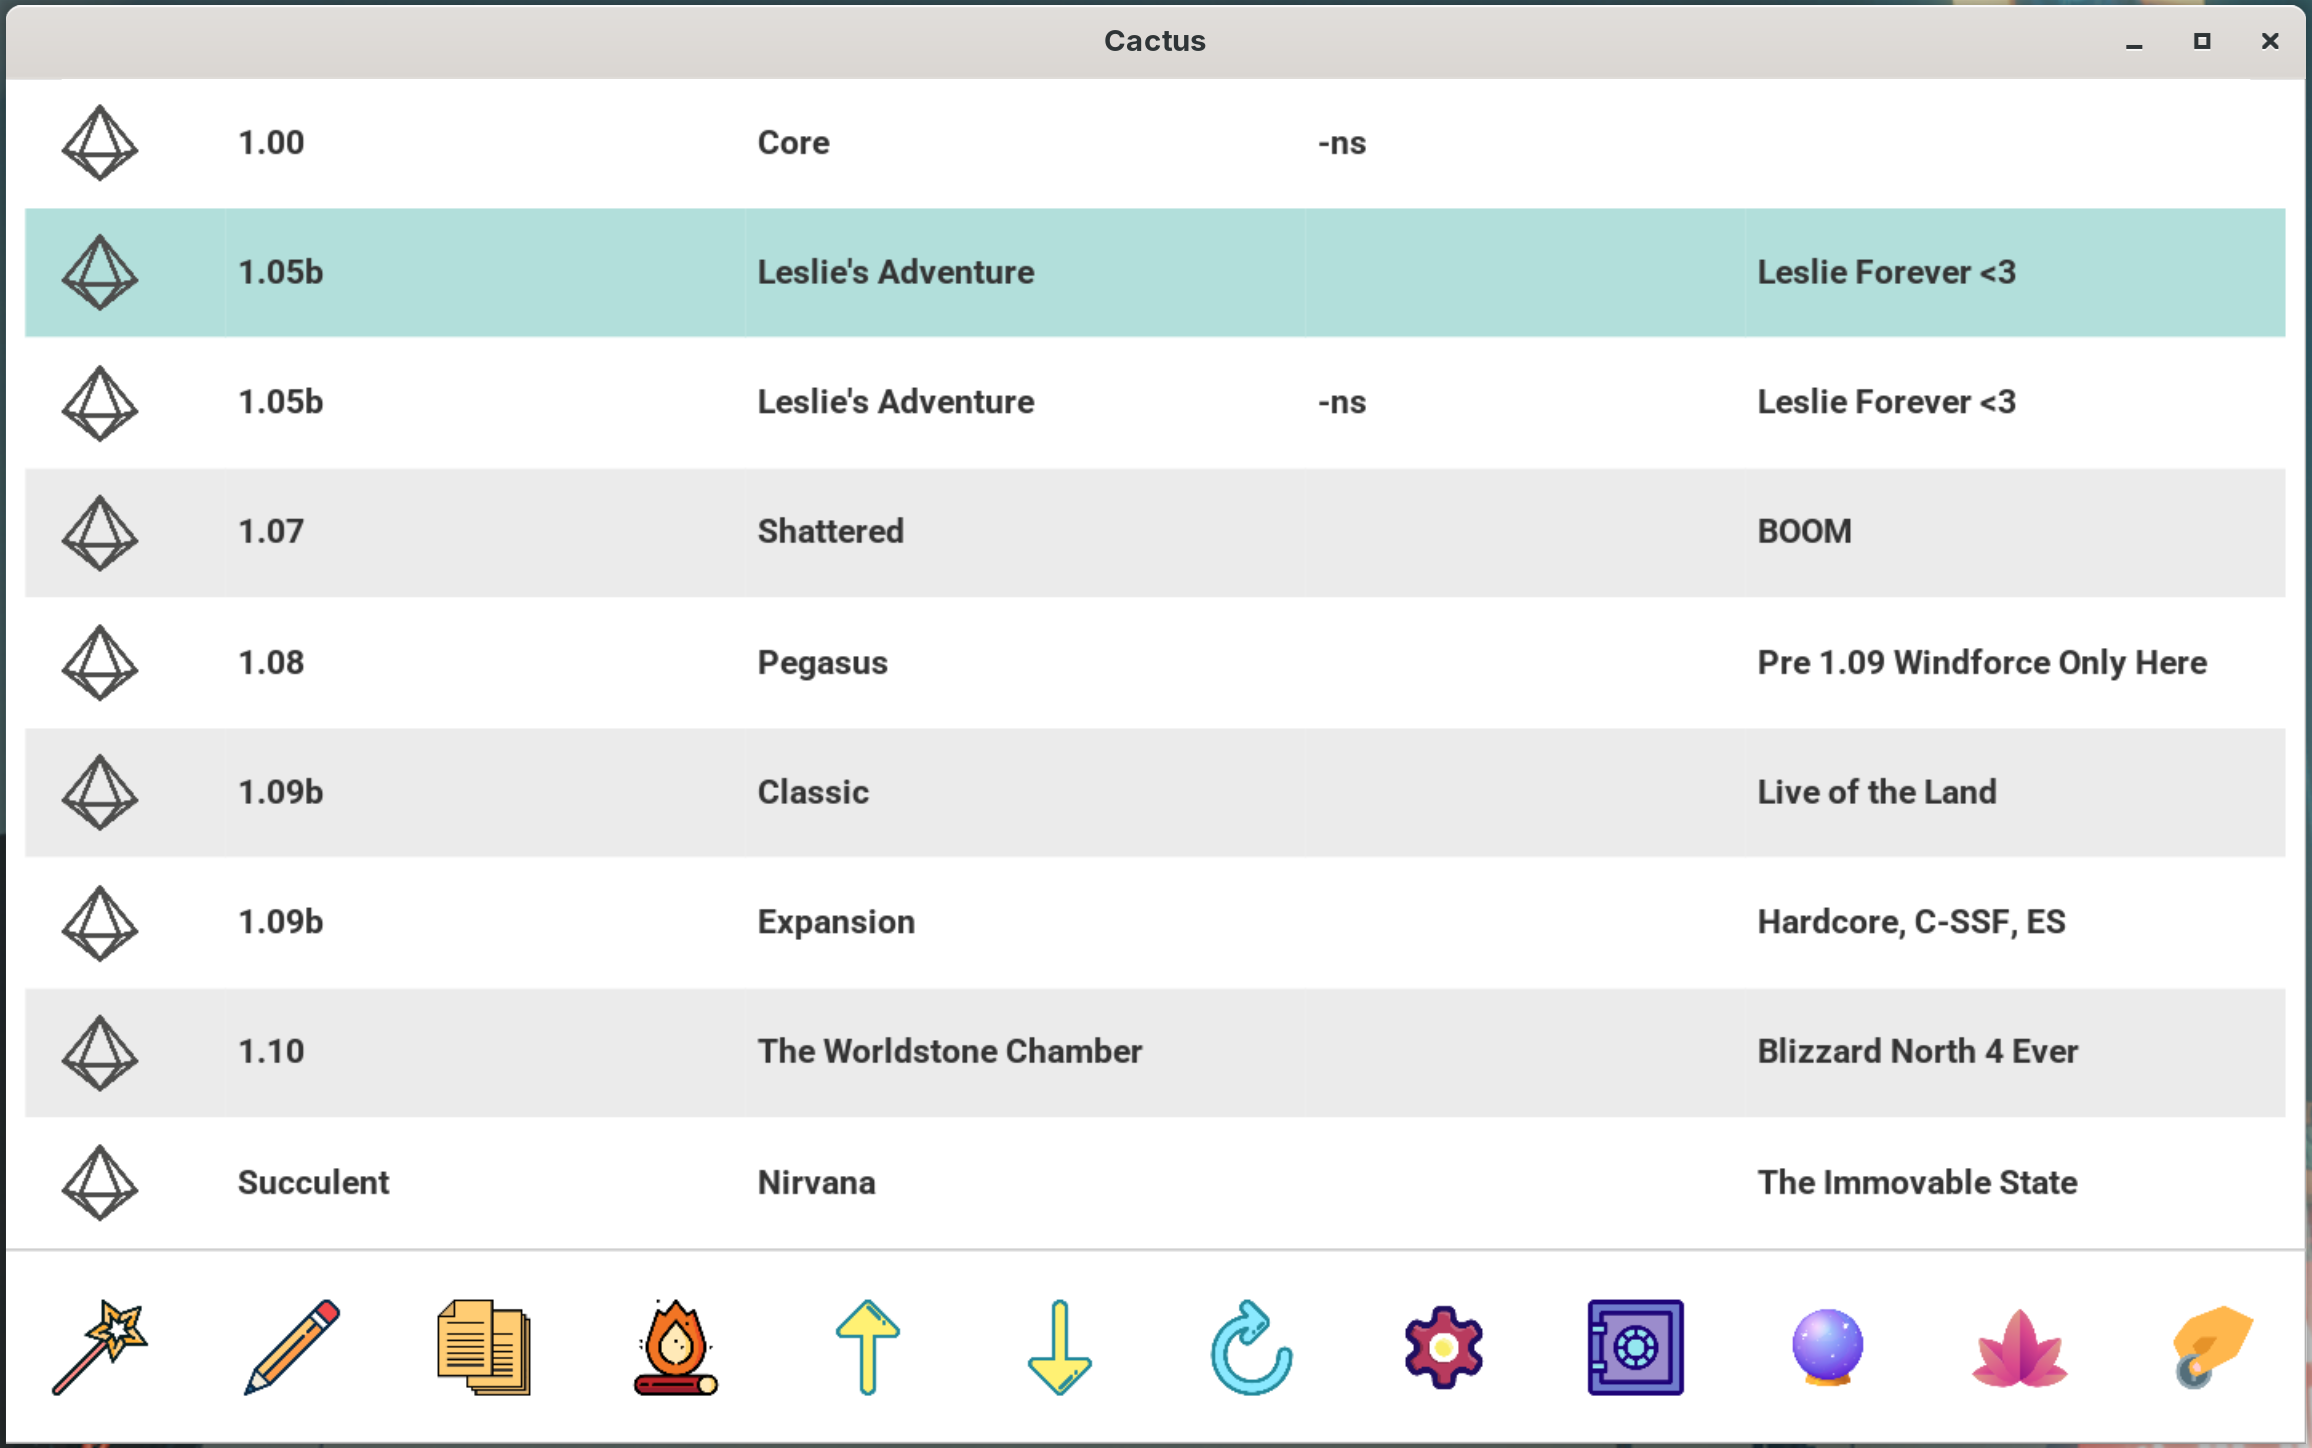This screenshot has width=2312, height=1448.
Task: Click the '-ns' flag in the Leslie's Adventure row
Action: click(1342, 402)
